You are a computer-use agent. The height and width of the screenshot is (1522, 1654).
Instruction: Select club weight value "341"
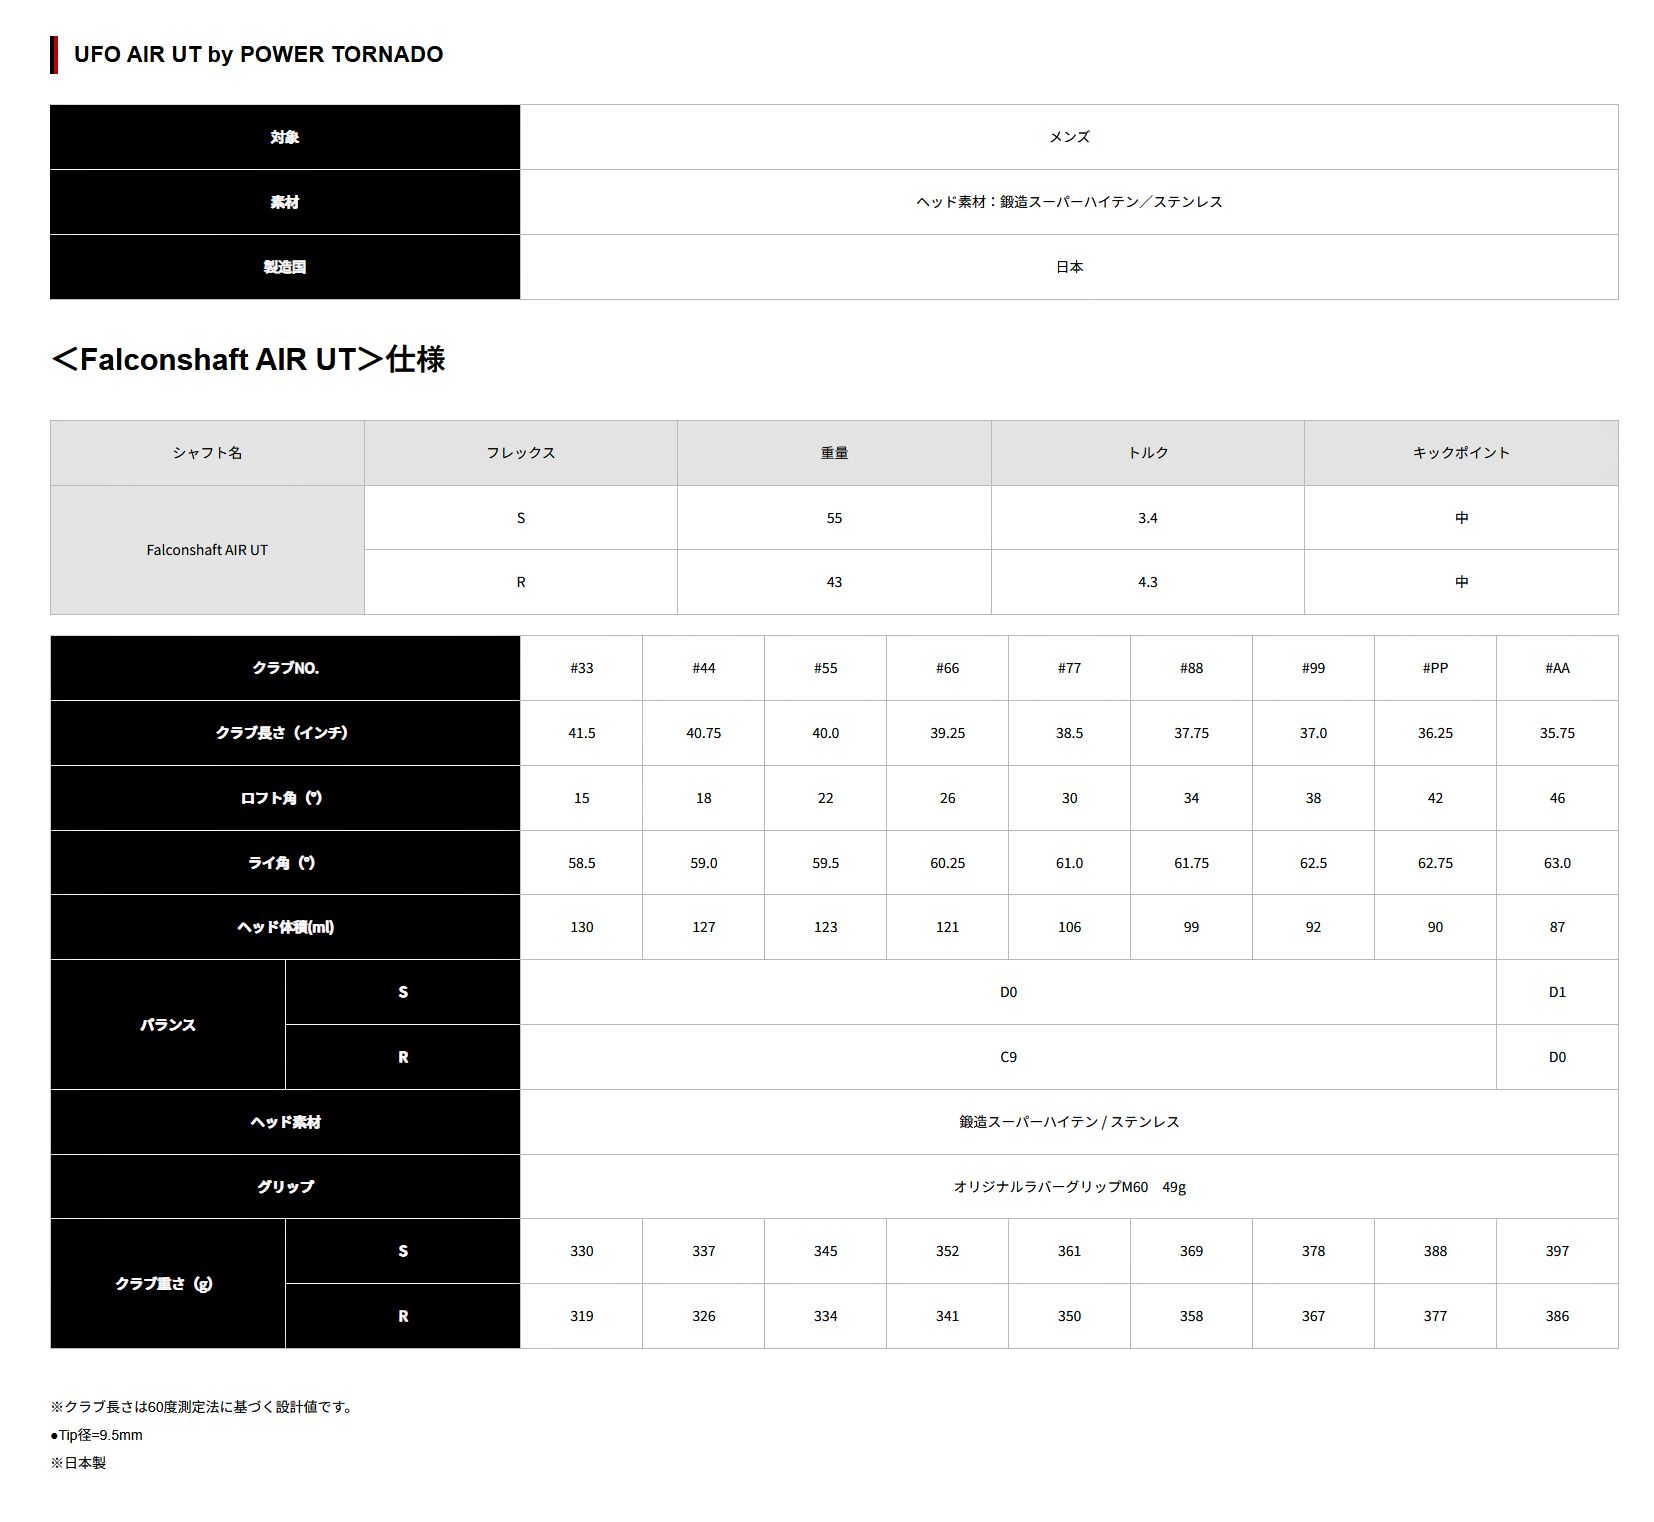(947, 1316)
